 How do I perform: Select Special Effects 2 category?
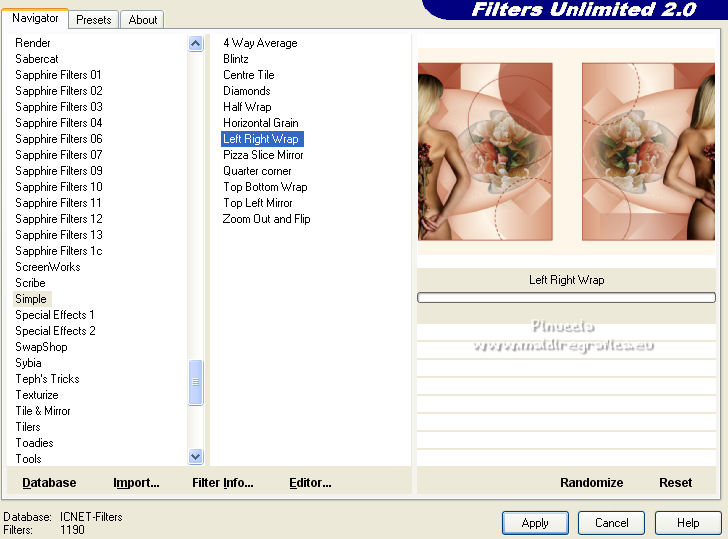(x=55, y=331)
